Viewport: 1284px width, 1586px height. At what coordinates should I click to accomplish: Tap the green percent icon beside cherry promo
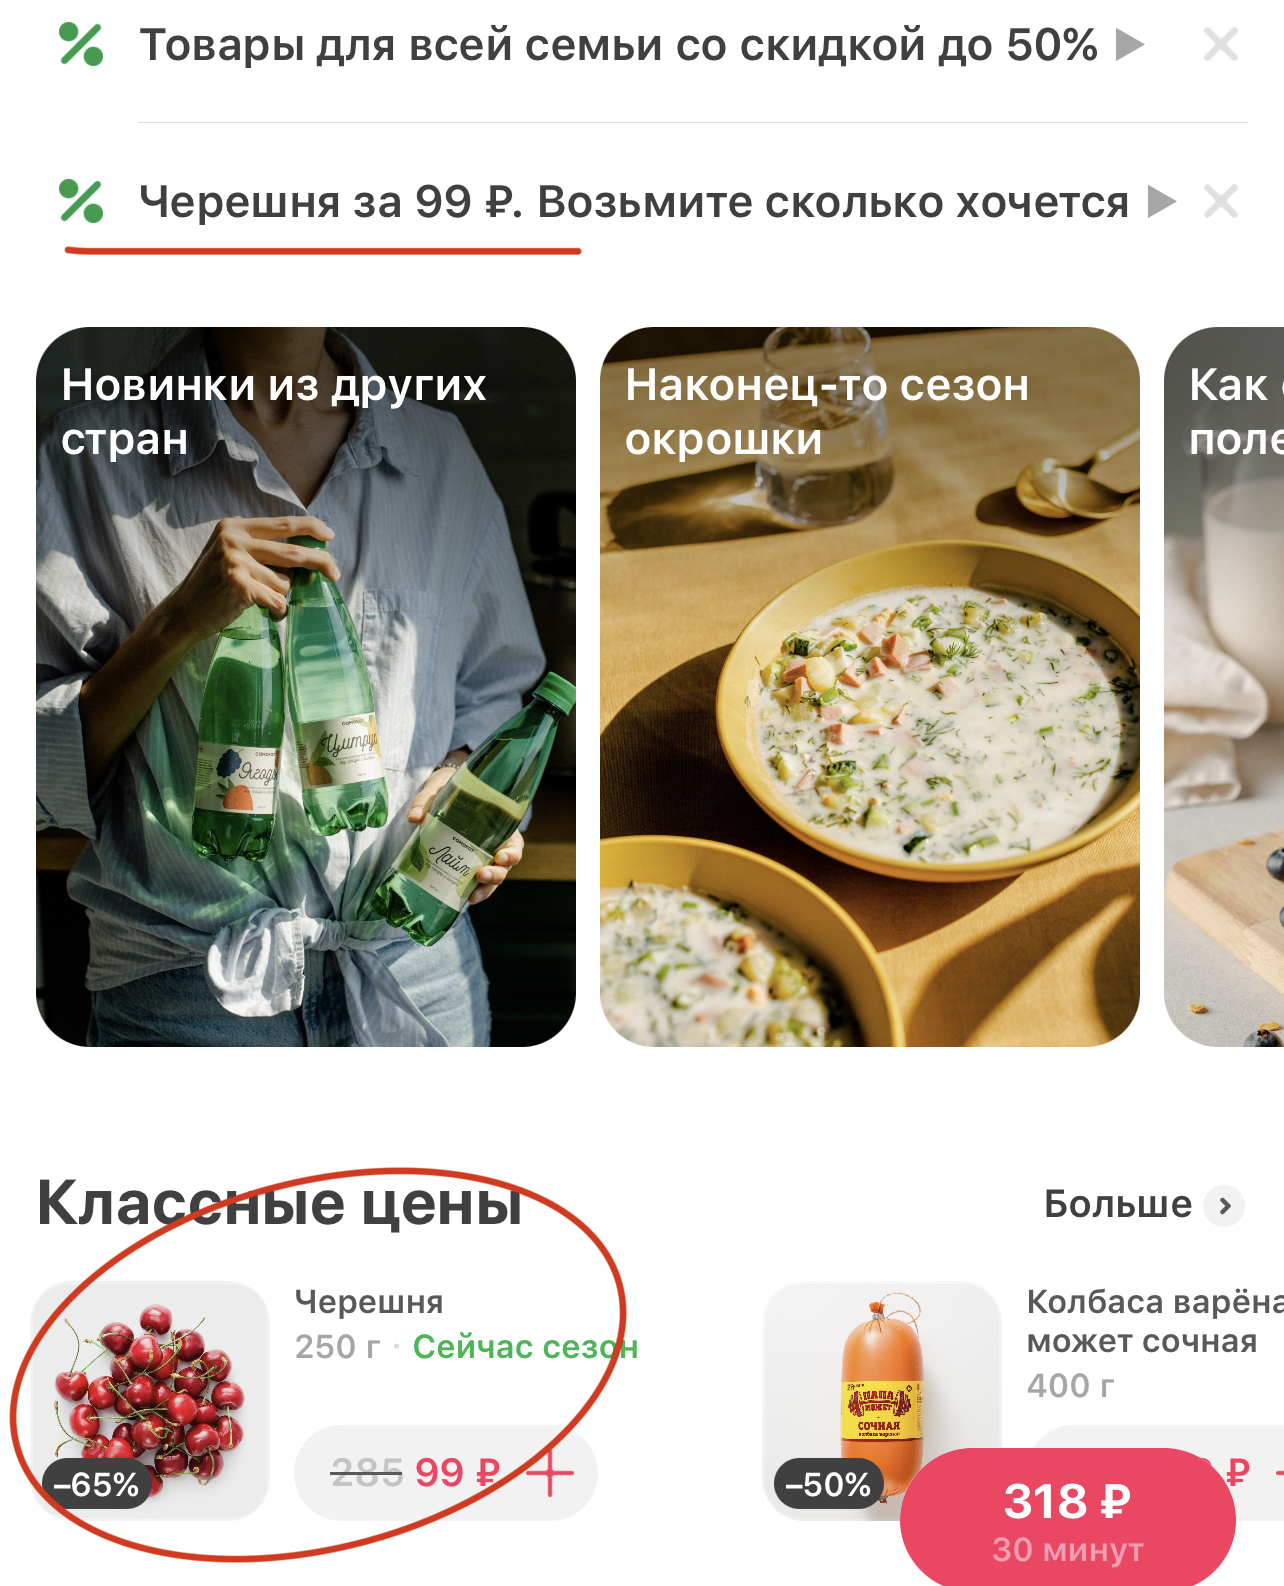tap(81, 202)
